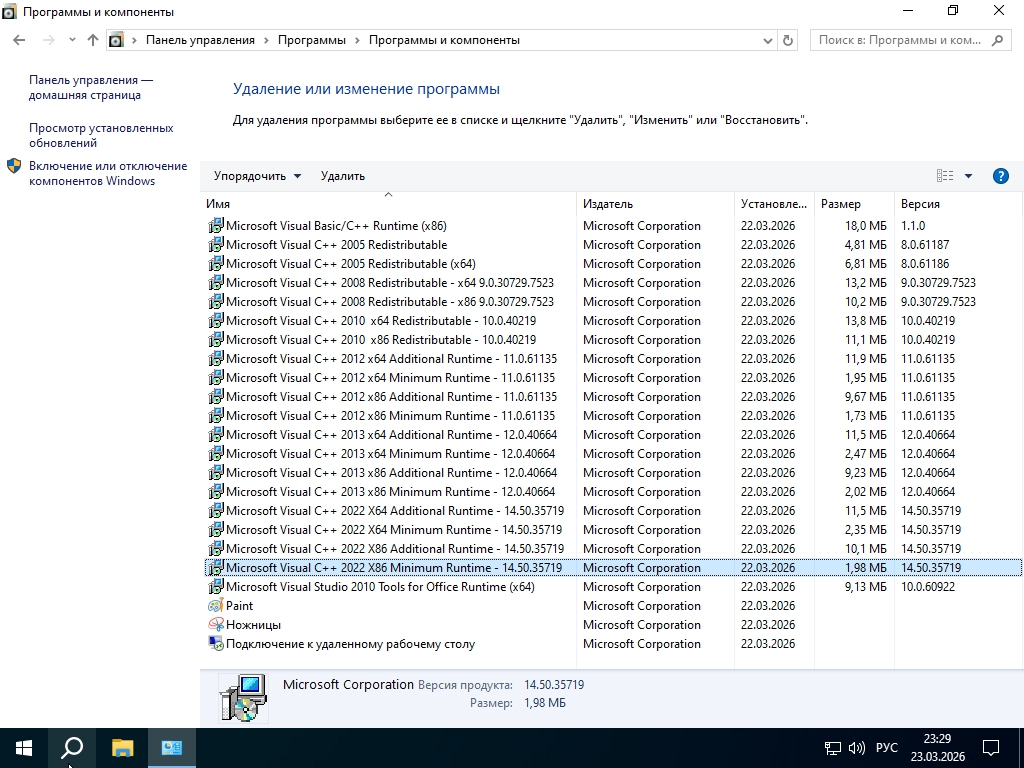Viewport: 1024px width, 768px height.
Task: Go up one level with the Up arrow
Action: [93, 40]
